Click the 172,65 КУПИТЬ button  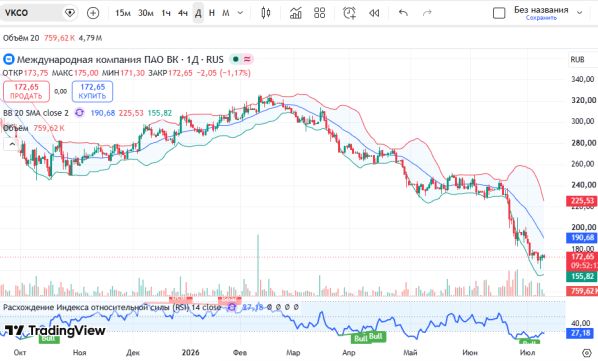(92, 91)
